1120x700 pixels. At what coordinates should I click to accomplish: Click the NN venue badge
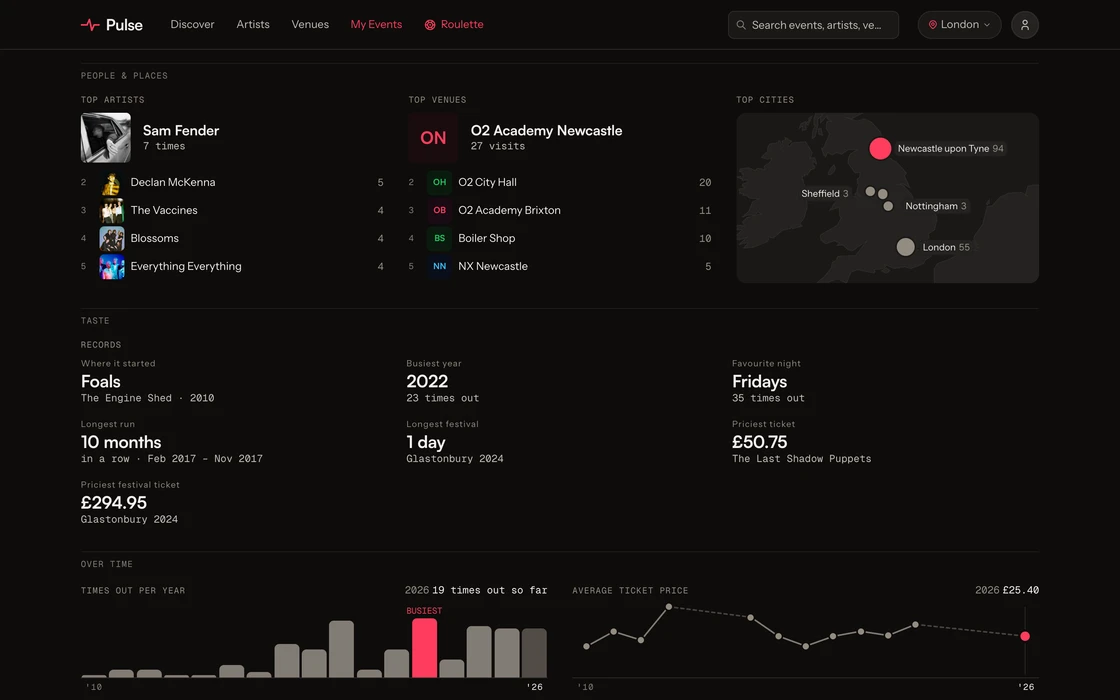[x=439, y=266]
